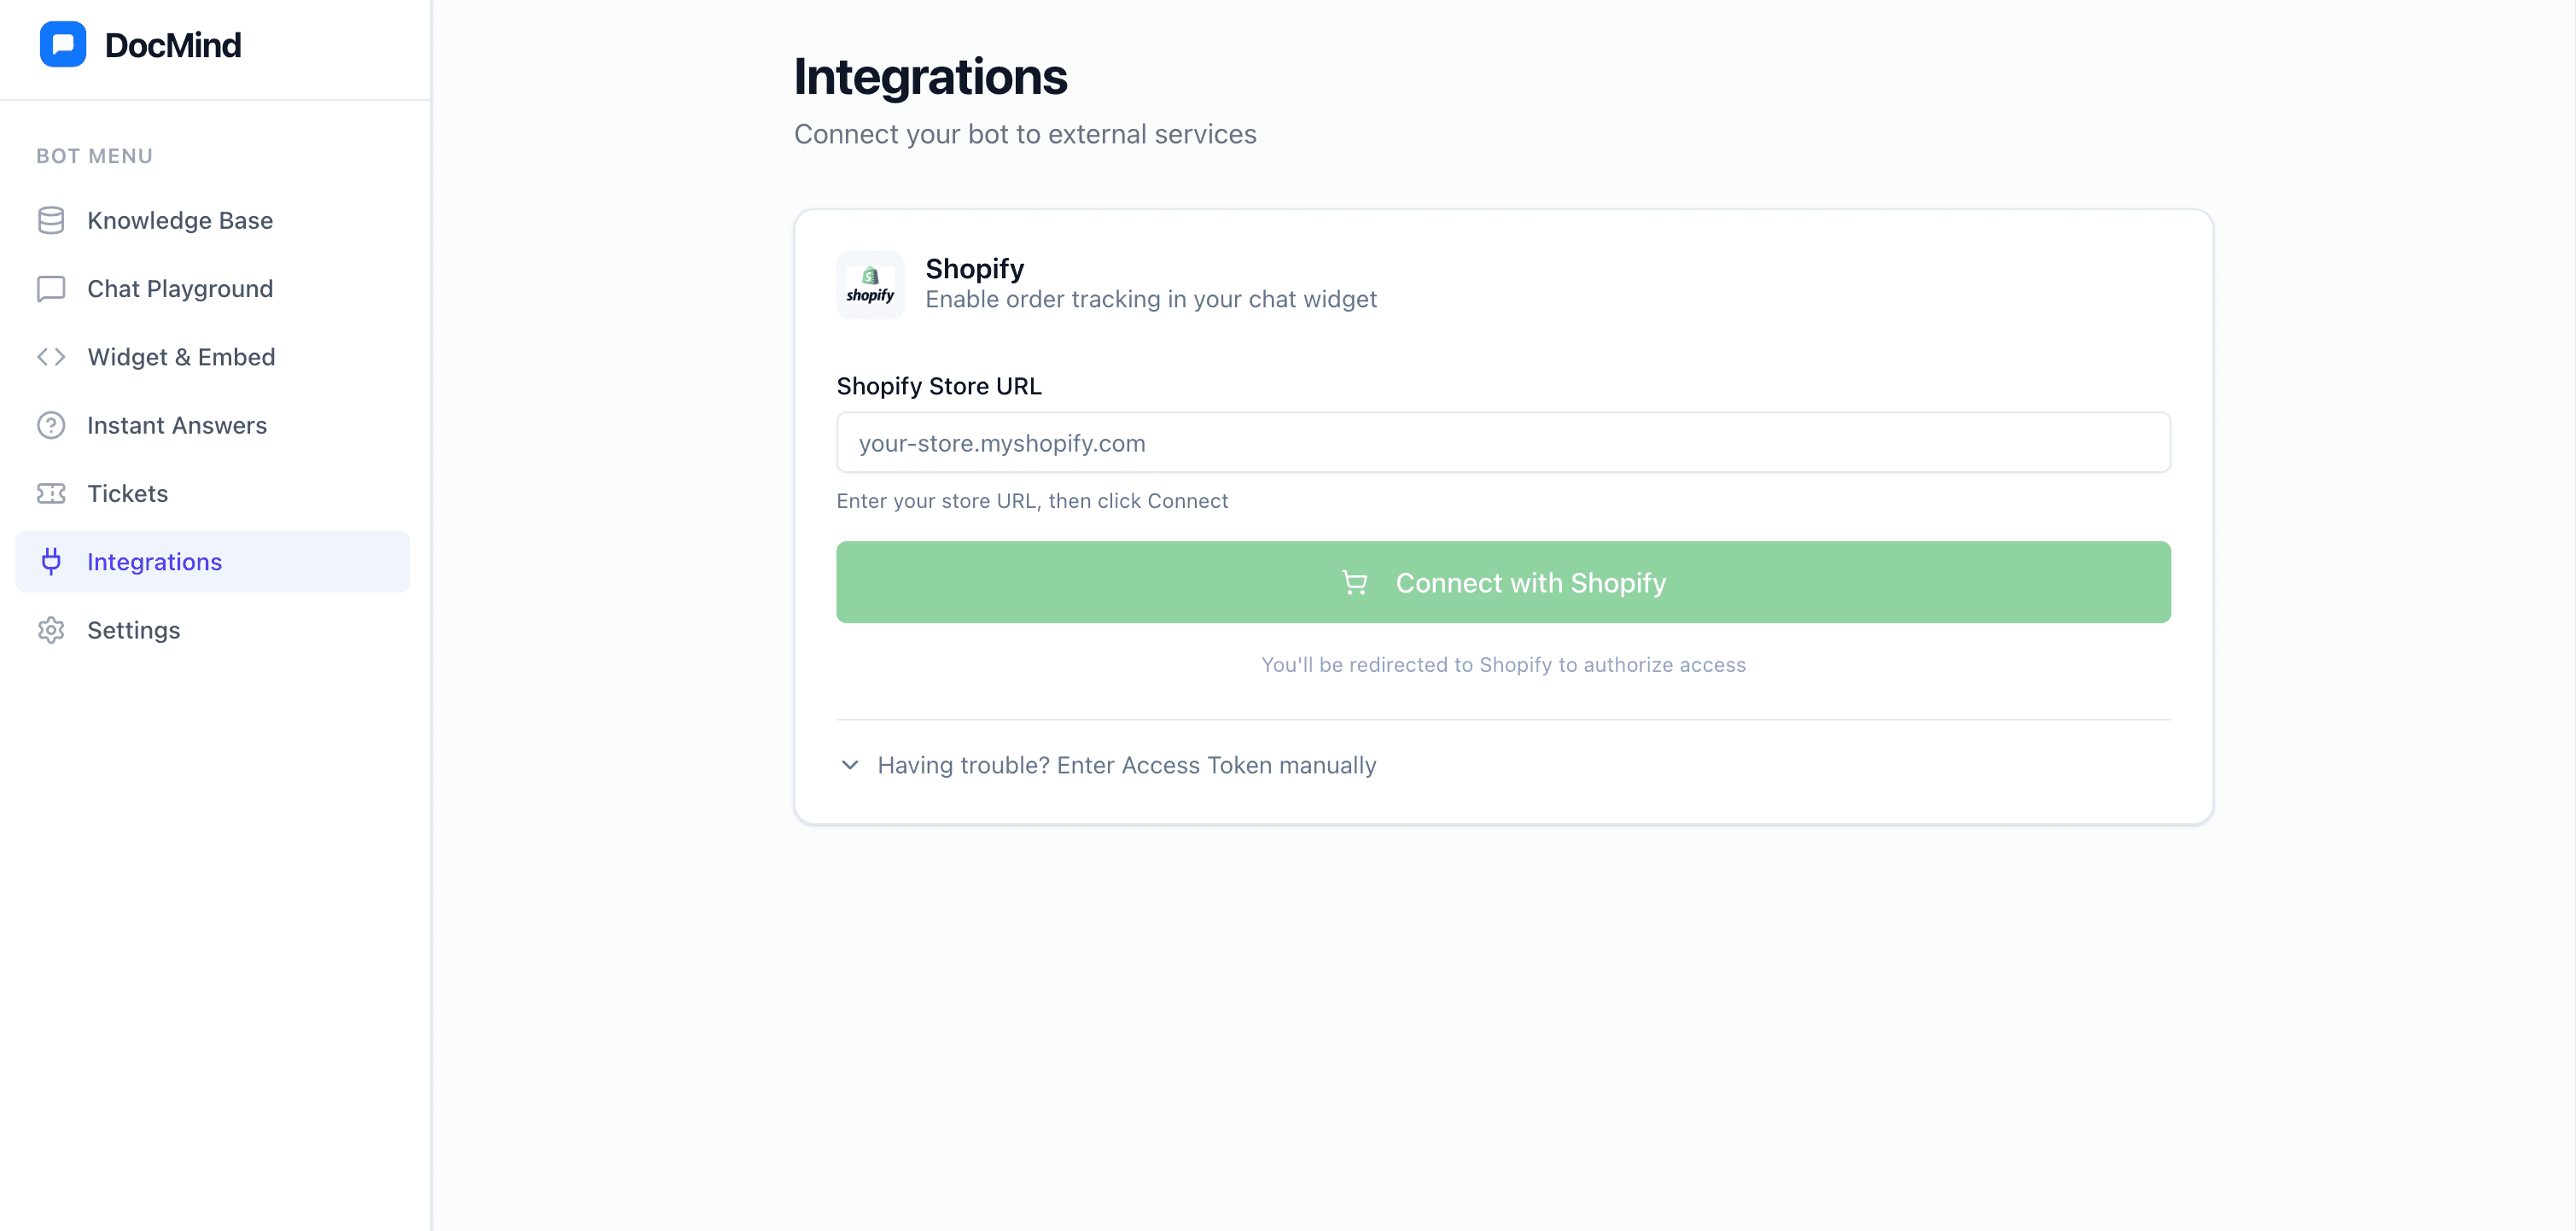
Task: Focus the Shopify Store URL field
Action: [x=1502, y=443]
